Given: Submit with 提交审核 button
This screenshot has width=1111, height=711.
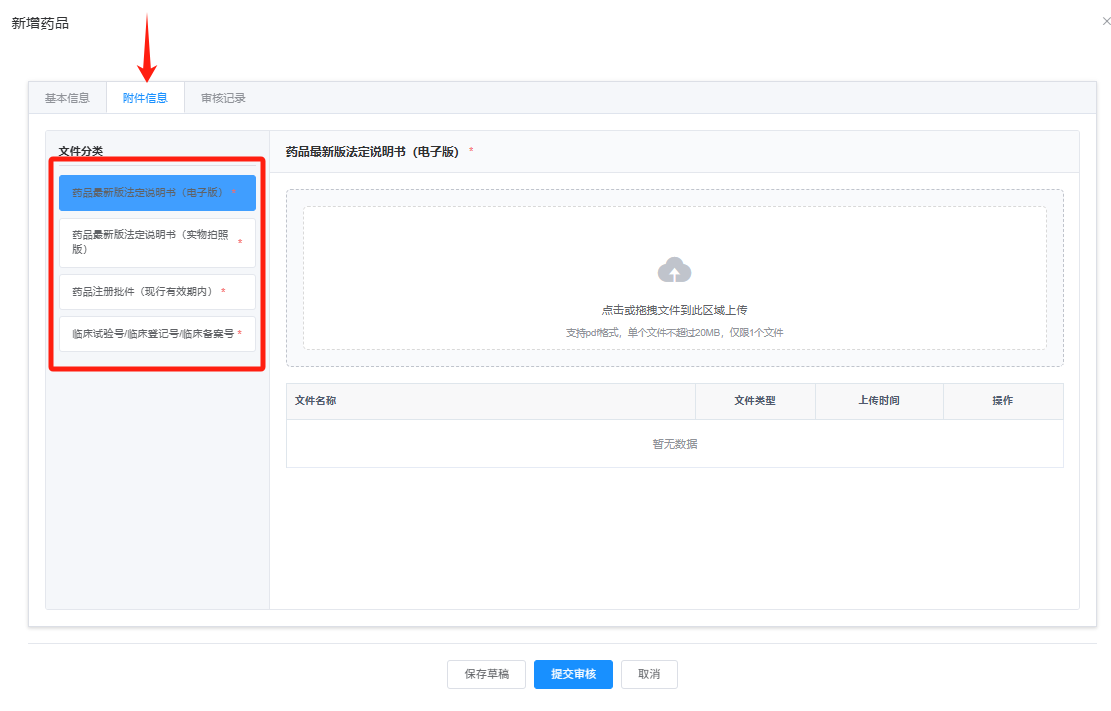Looking at the screenshot, I should click(573, 674).
